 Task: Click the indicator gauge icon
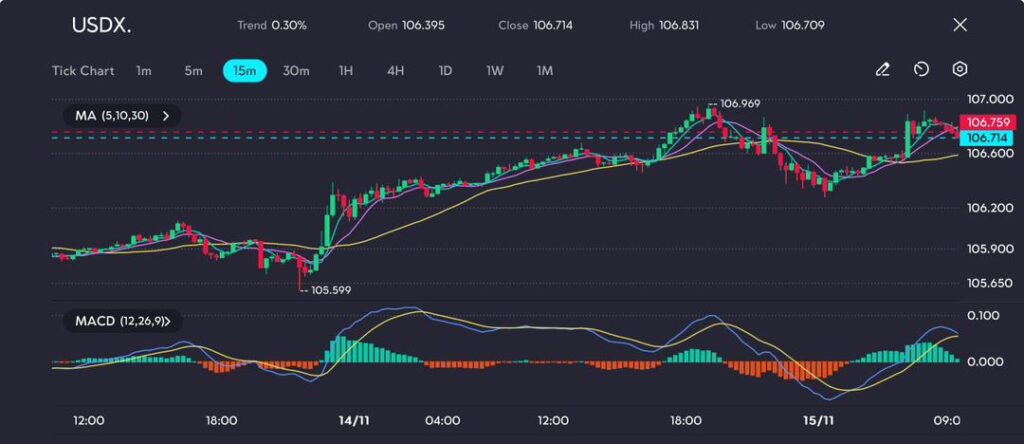tap(921, 70)
